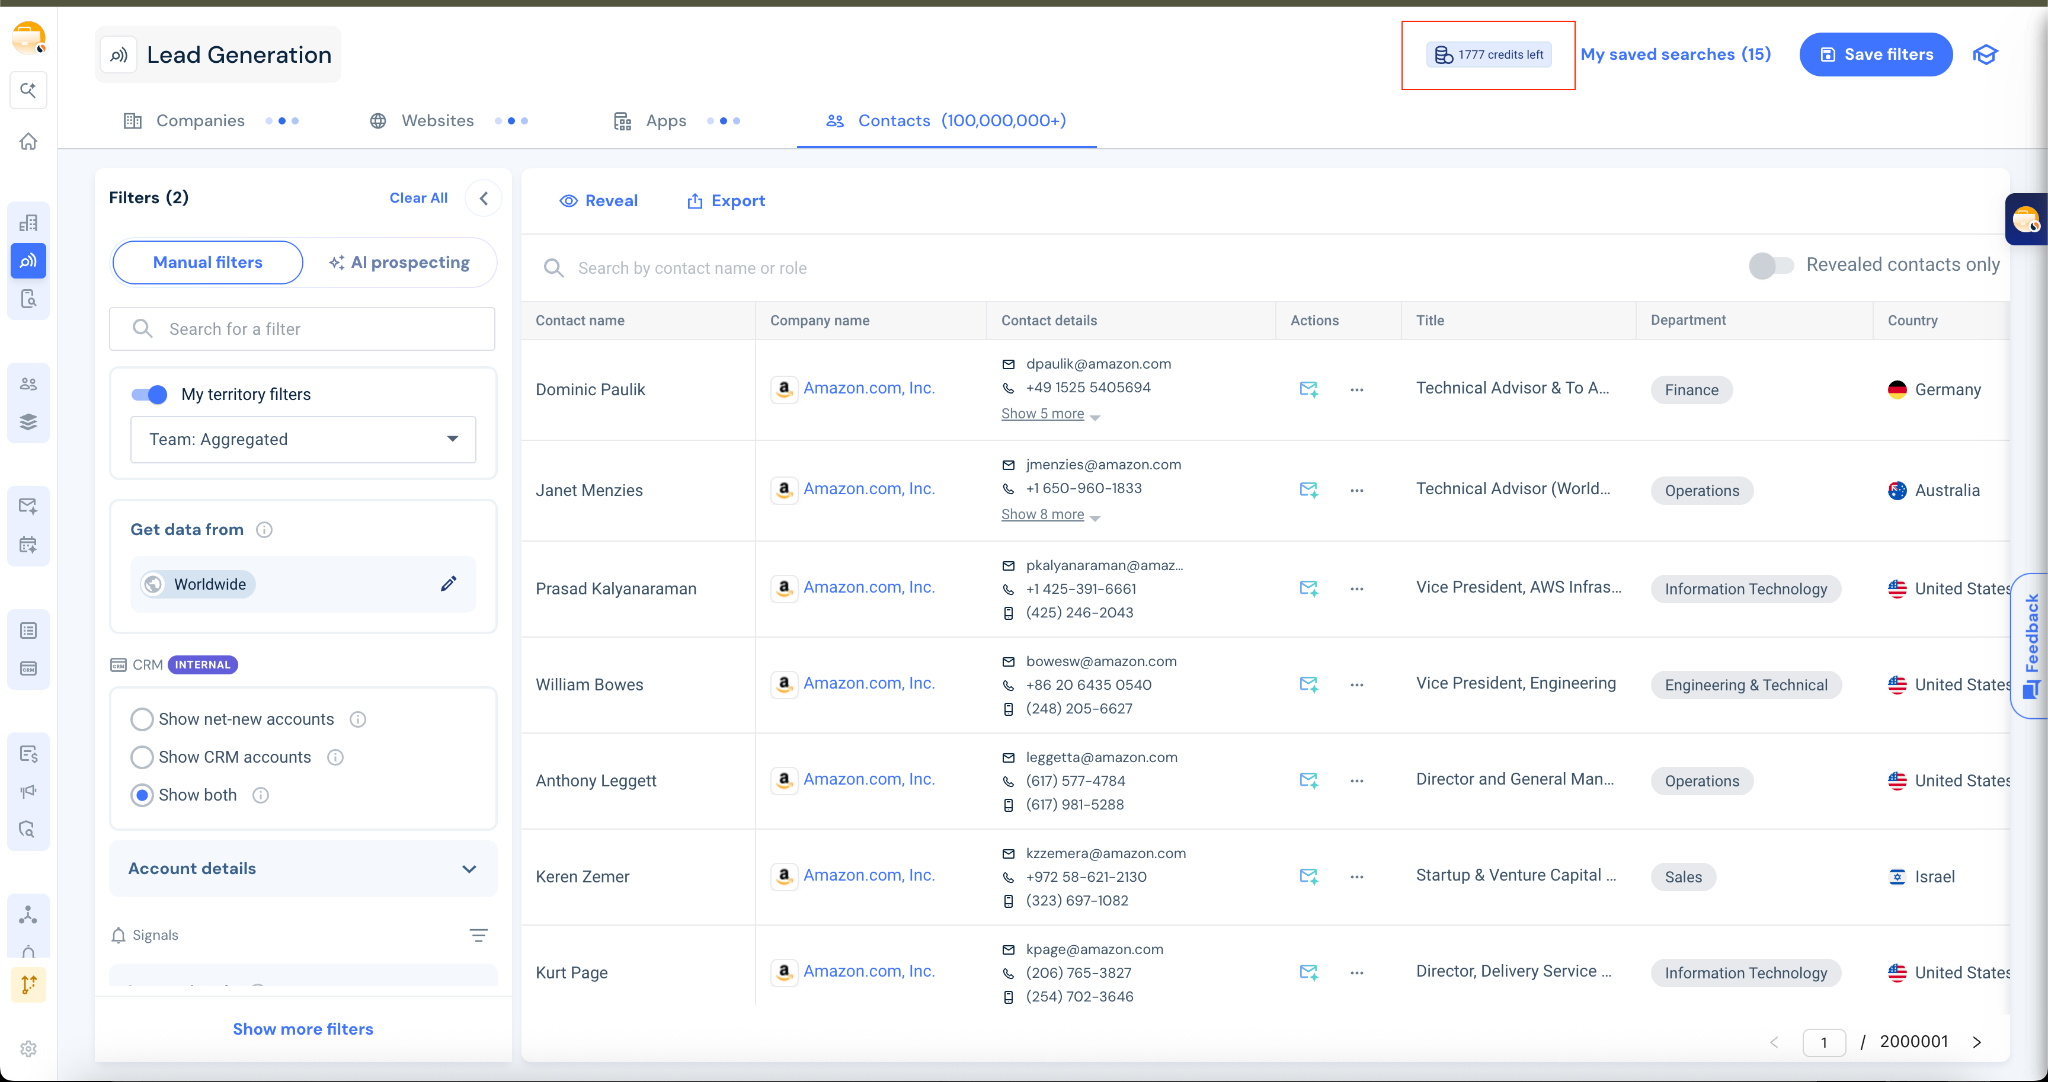Viewport: 2048px width, 1082px height.
Task: Click the graduation cap help icon
Action: click(1985, 55)
